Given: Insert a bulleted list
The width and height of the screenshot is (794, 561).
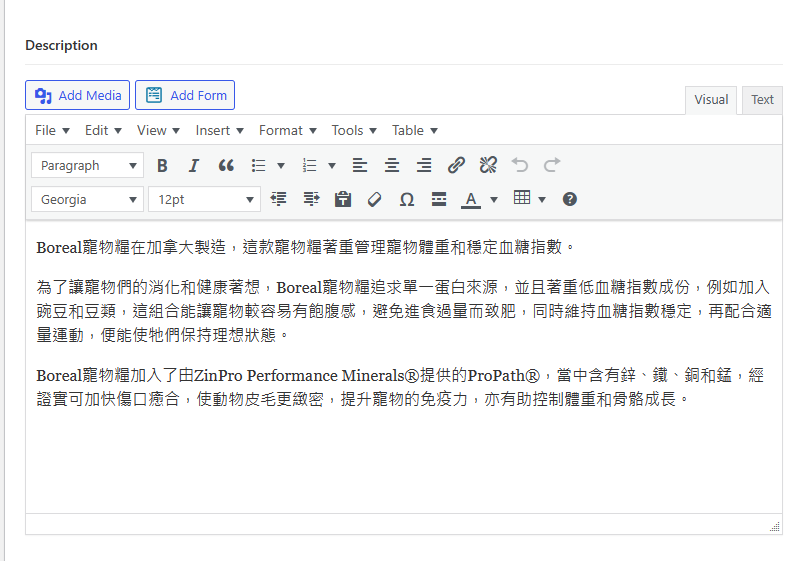Looking at the screenshot, I should (x=259, y=165).
